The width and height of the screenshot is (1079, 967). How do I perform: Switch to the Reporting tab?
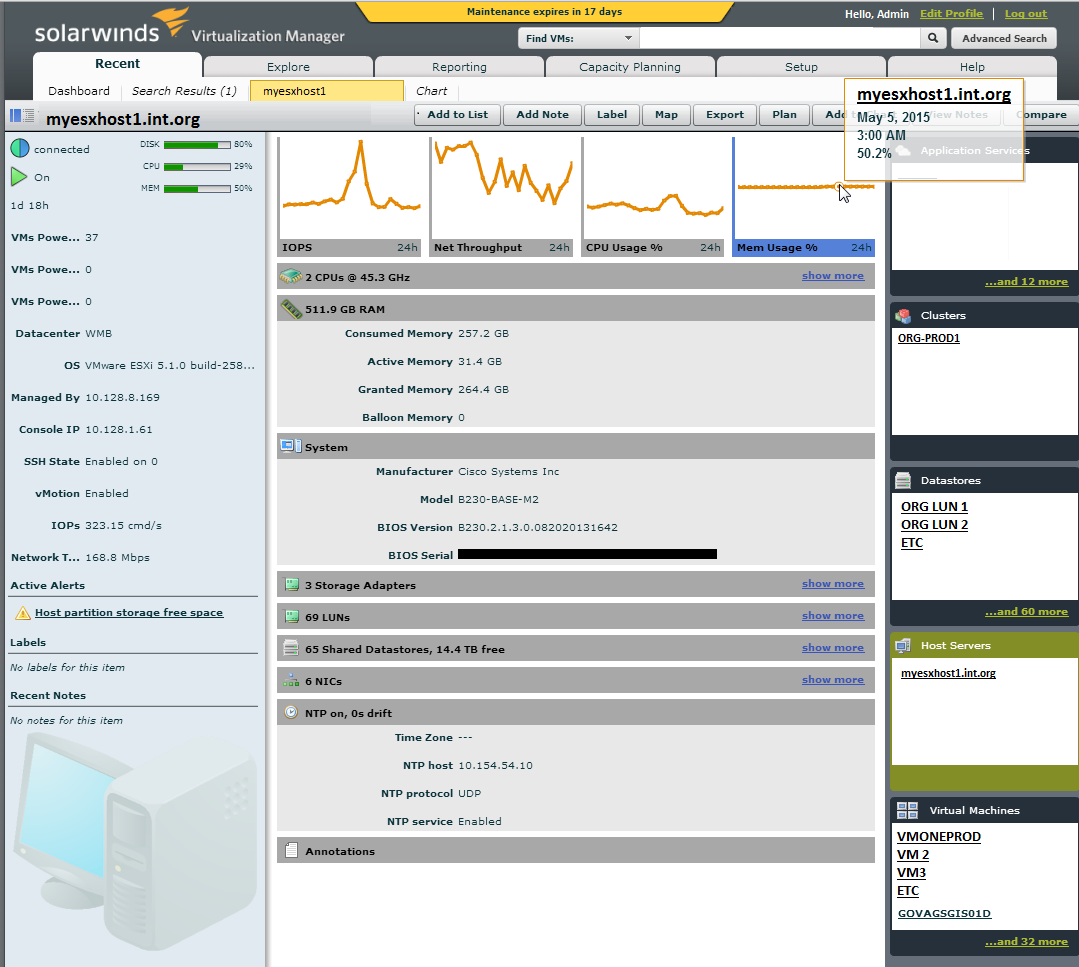coord(459,67)
